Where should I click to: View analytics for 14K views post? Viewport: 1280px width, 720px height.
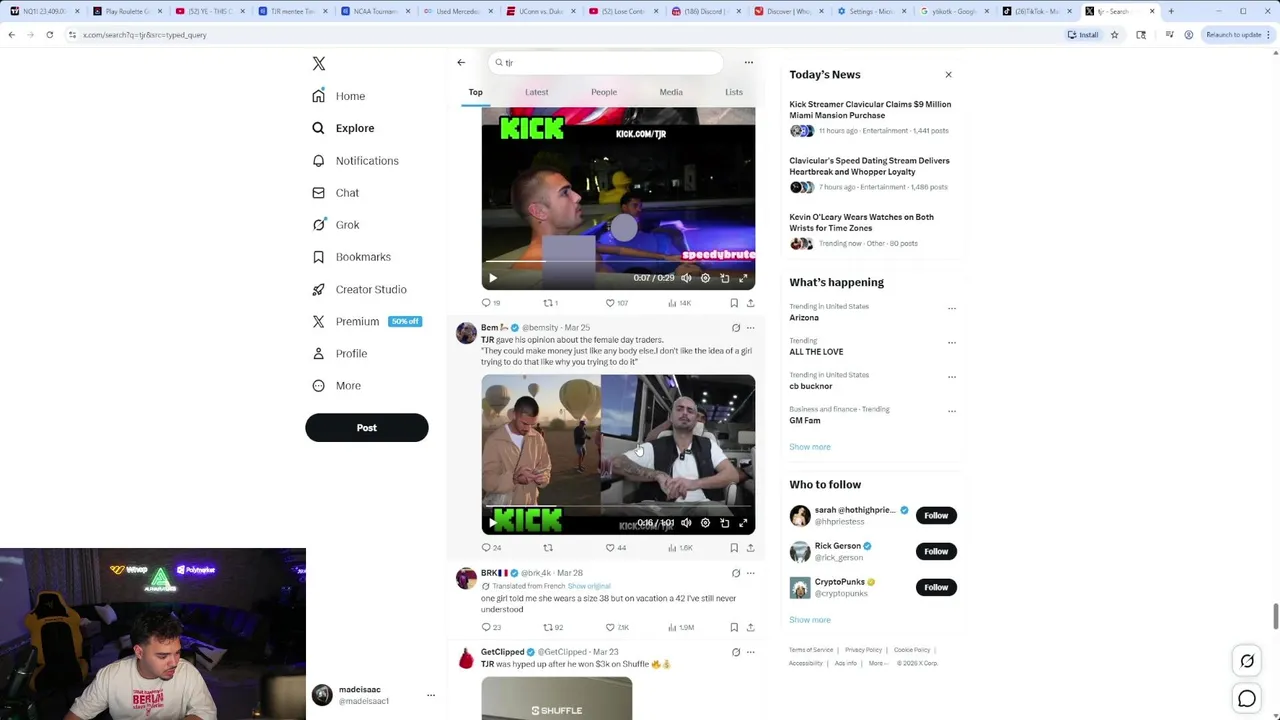pos(678,303)
